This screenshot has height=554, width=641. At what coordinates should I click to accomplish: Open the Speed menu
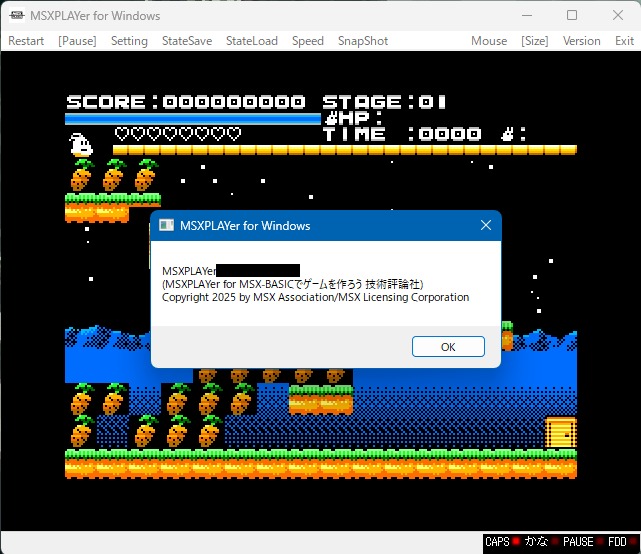click(x=307, y=41)
